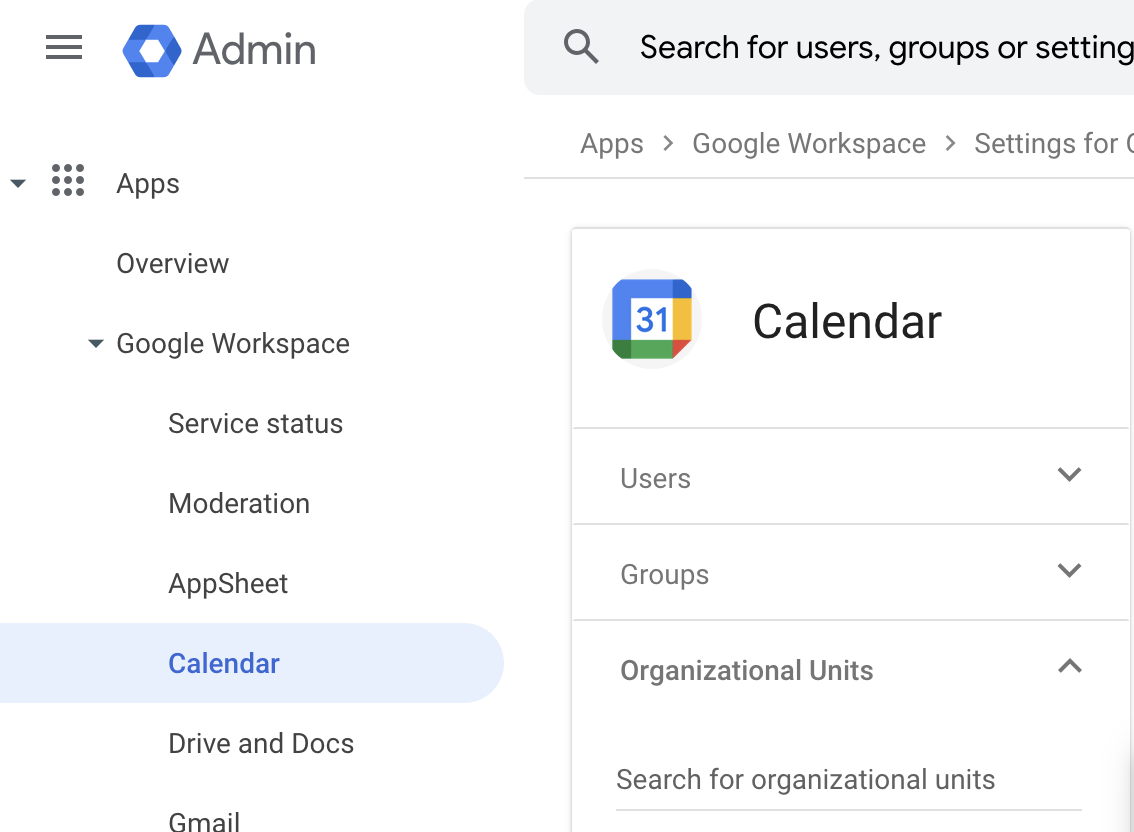Click the Google Workspace breadcrumb link
The width and height of the screenshot is (1134, 832).
(x=809, y=144)
